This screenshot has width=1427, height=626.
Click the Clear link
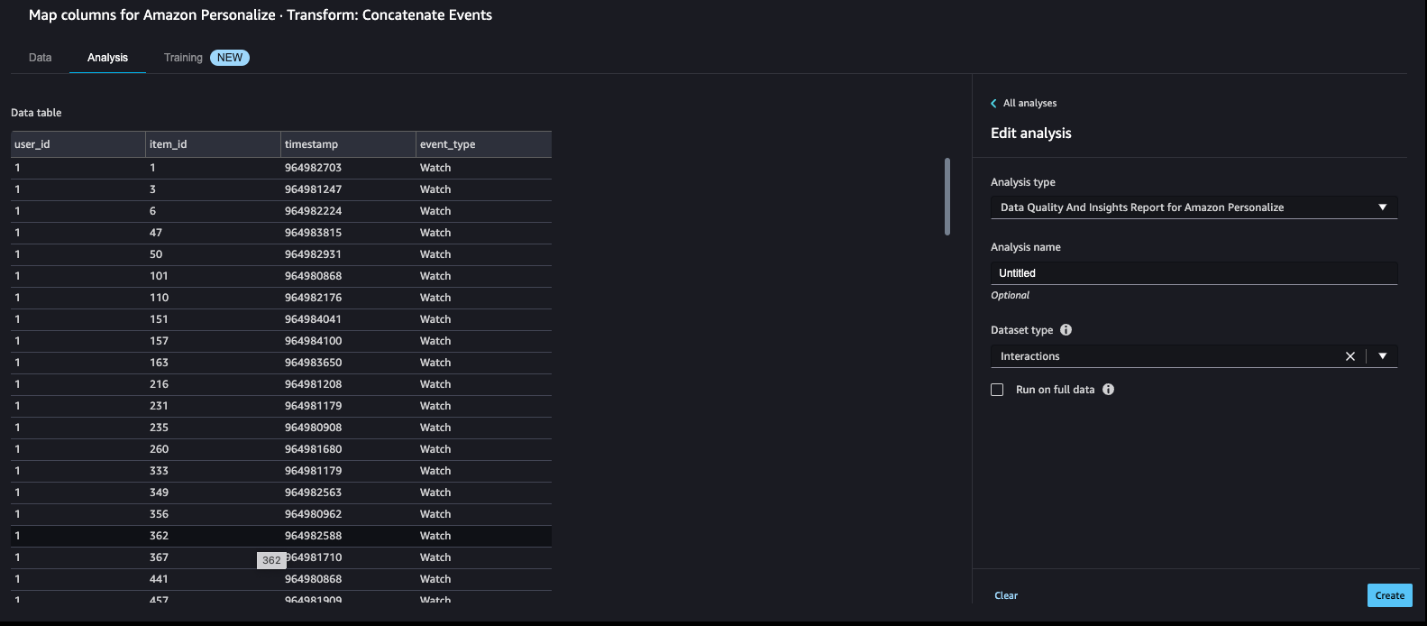(x=1006, y=596)
